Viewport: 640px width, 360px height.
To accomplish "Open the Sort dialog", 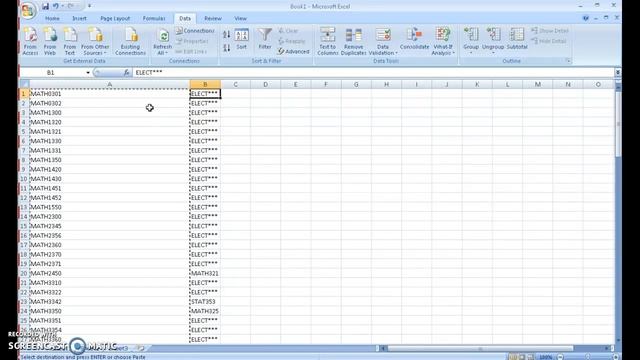I will click(242, 39).
